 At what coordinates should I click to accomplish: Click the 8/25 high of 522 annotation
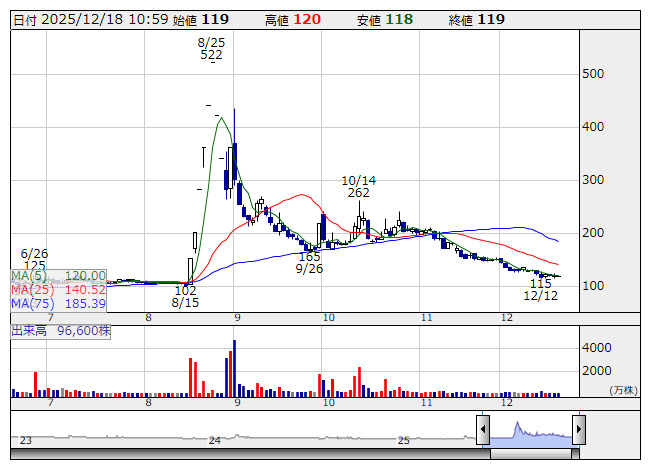pyautogui.click(x=211, y=49)
